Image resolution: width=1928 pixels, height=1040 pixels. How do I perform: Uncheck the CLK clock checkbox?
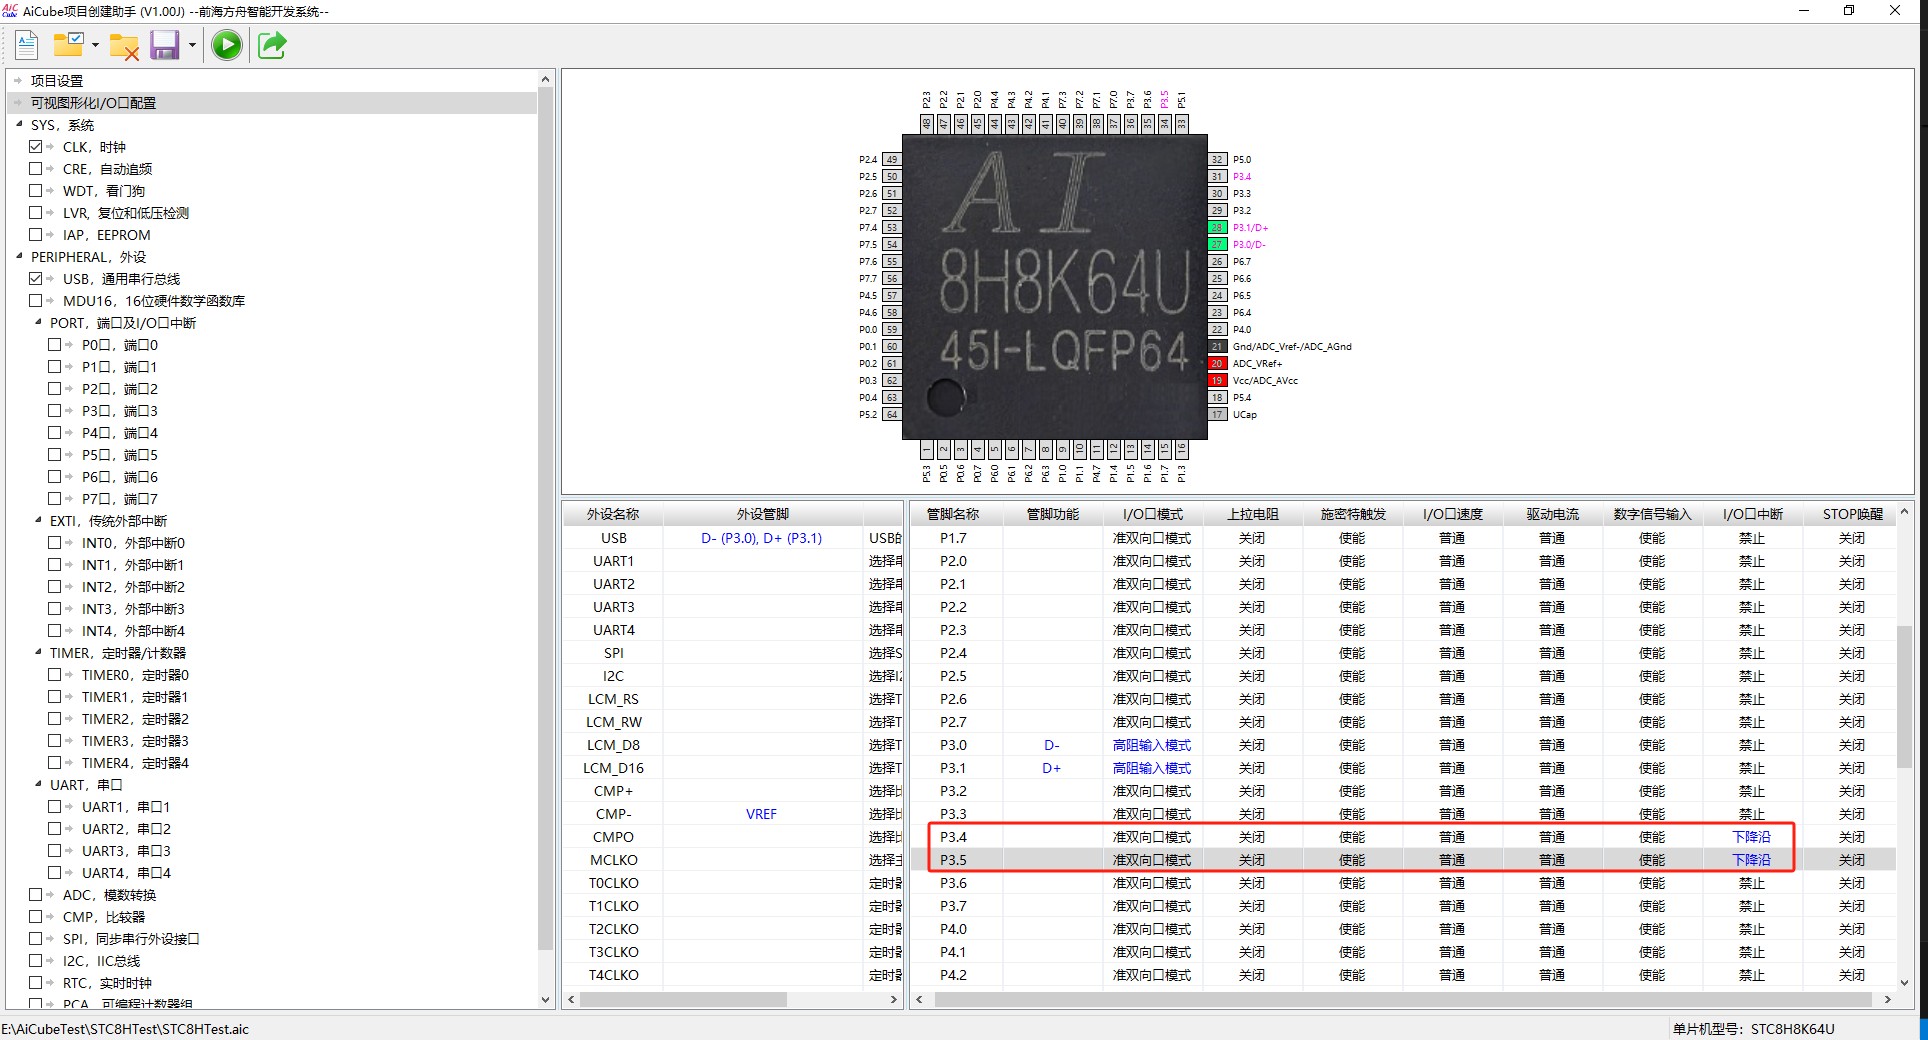click(x=36, y=147)
